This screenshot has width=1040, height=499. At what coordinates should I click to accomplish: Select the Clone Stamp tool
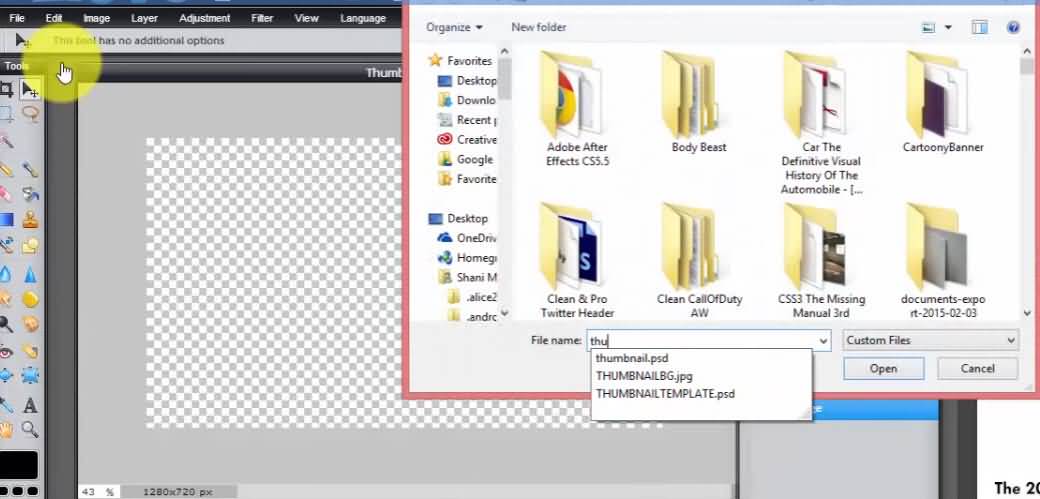(30, 220)
